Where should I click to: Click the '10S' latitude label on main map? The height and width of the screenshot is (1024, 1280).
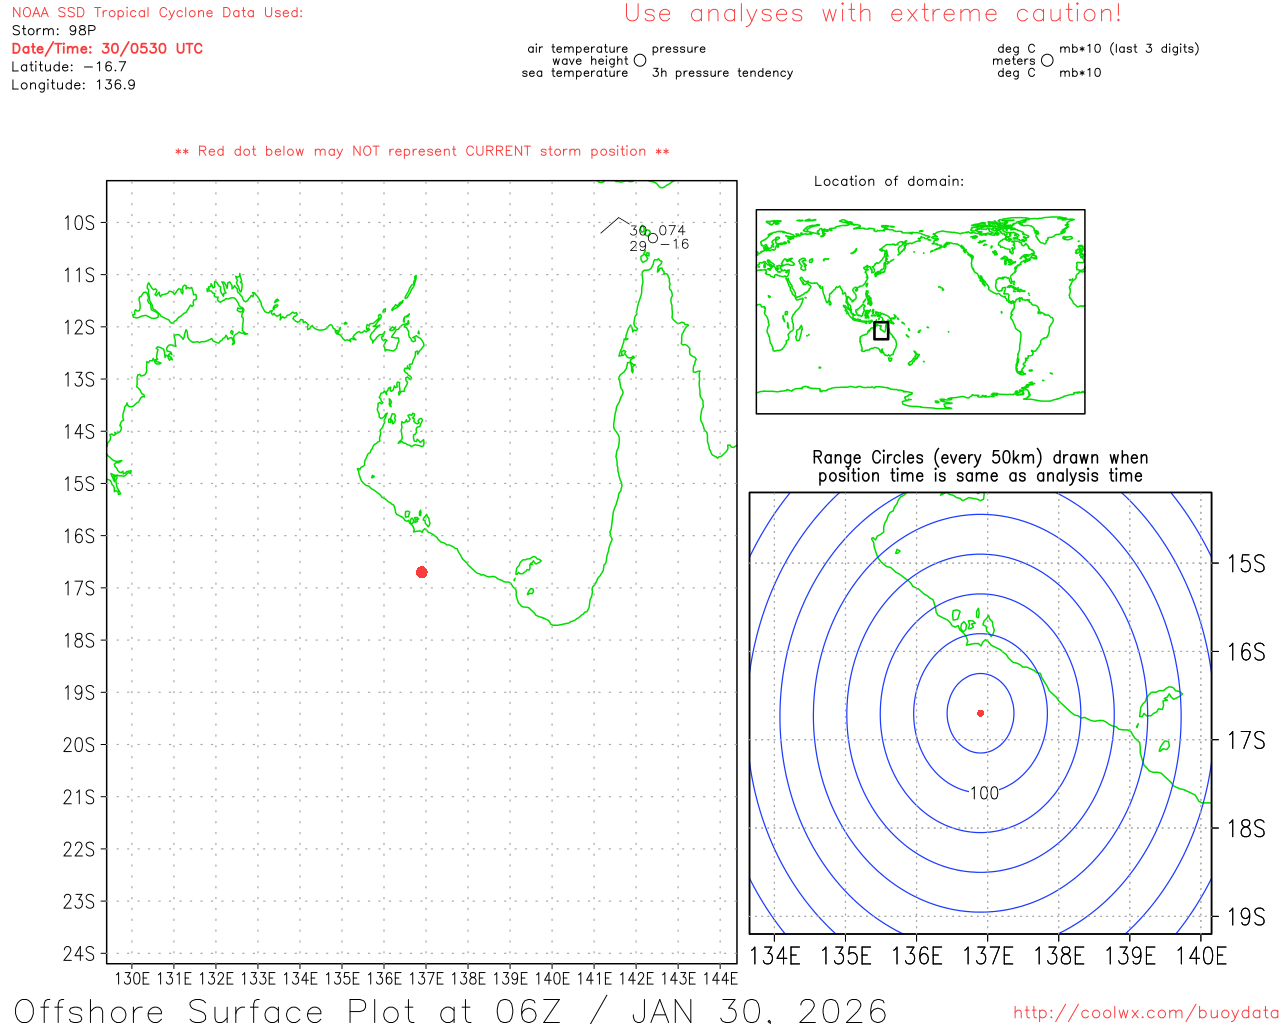pos(79,223)
